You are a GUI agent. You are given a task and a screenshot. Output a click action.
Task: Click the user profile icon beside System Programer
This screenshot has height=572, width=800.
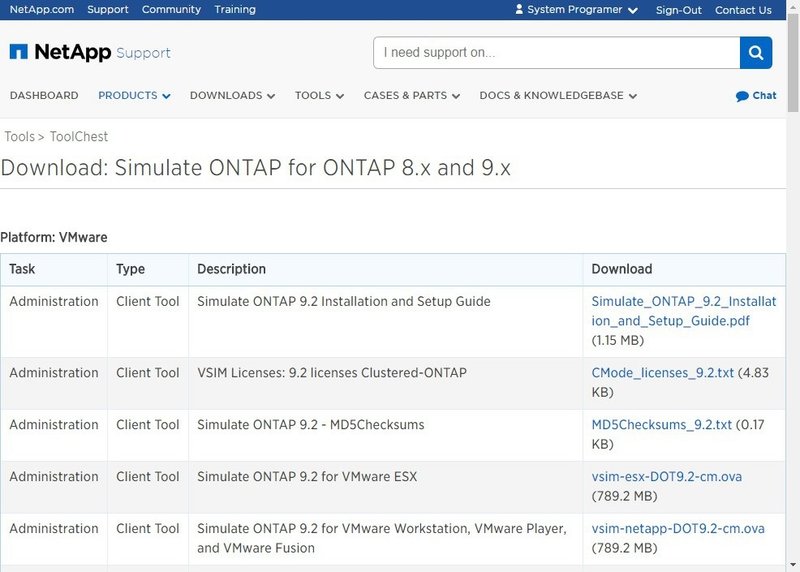coord(519,10)
